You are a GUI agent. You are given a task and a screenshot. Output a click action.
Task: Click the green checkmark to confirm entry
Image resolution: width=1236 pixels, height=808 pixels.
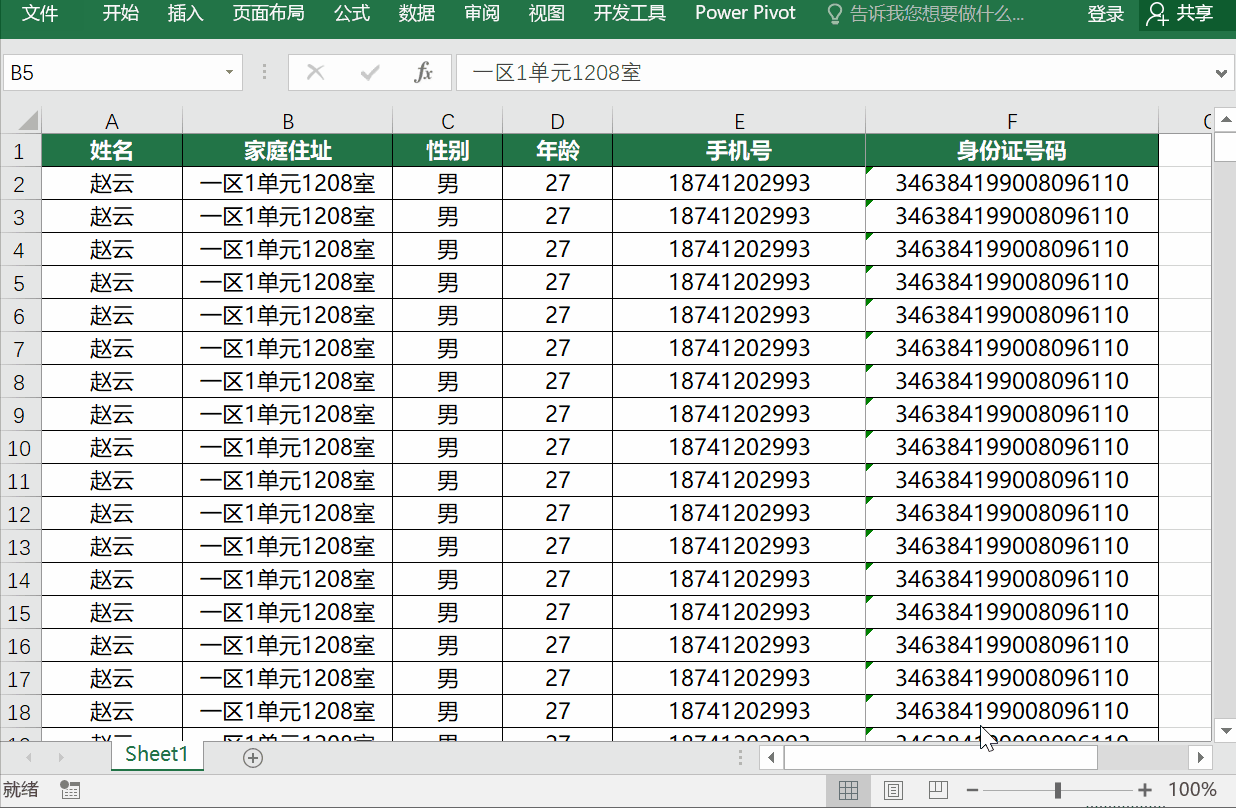click(369, 72)
